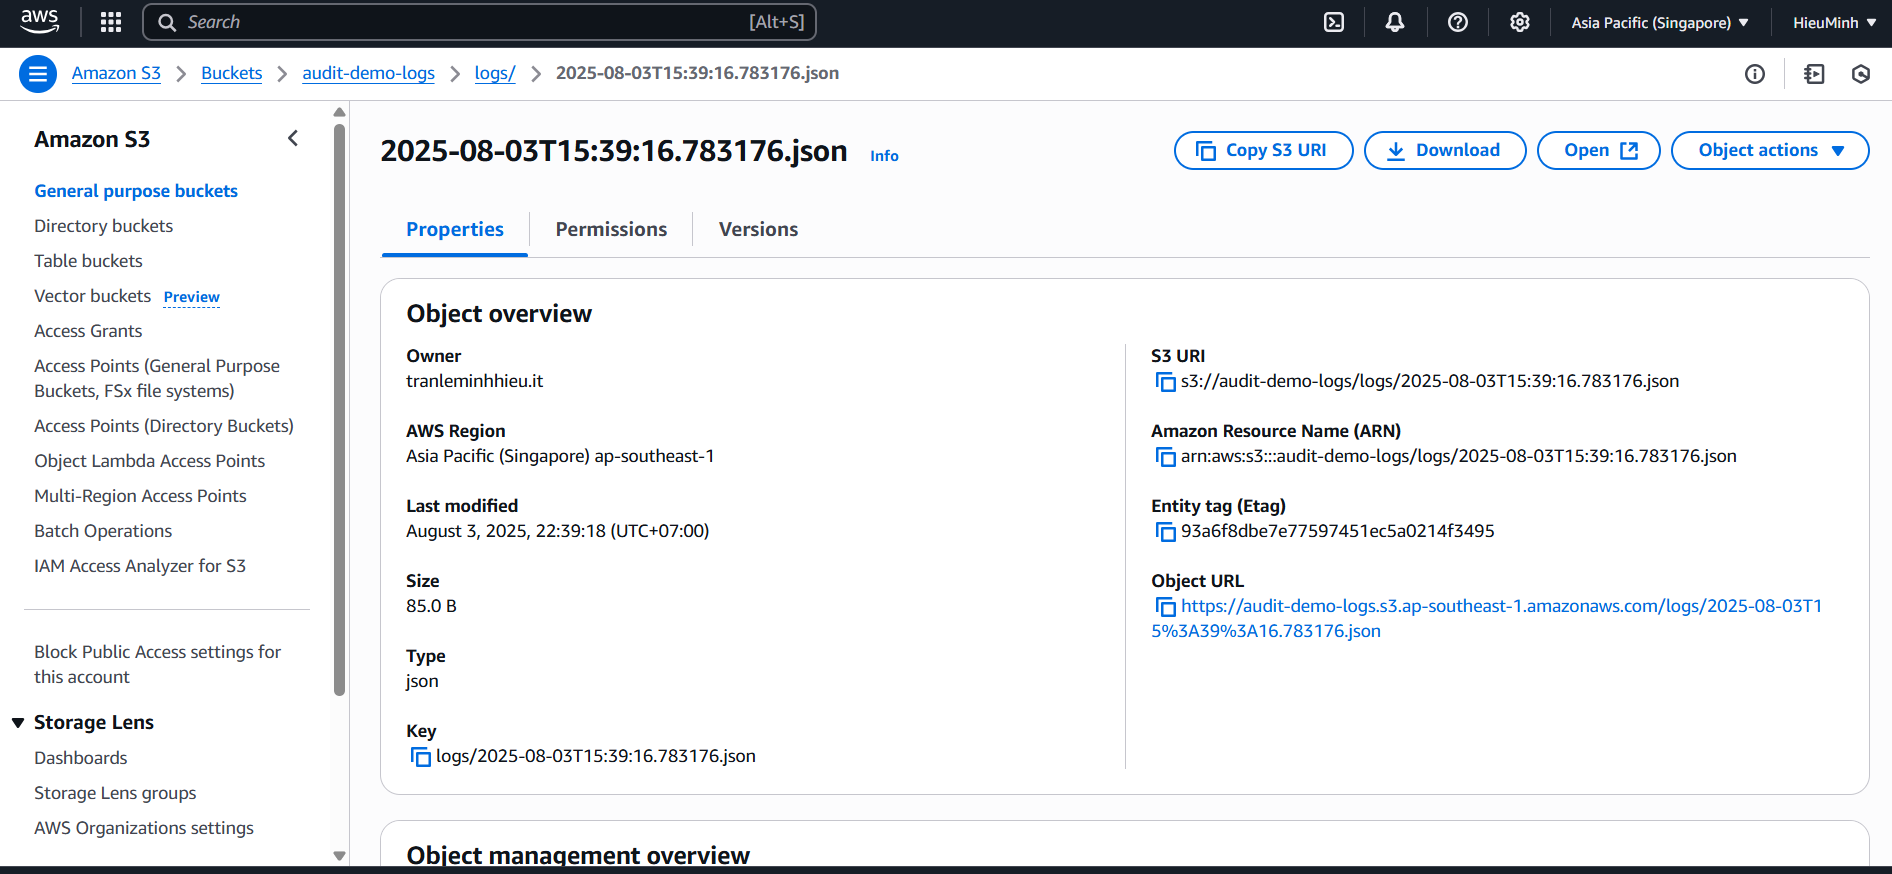Screen dimensions: 1892x874
Task: Switch to the Permissions tab
Action: 611,229
